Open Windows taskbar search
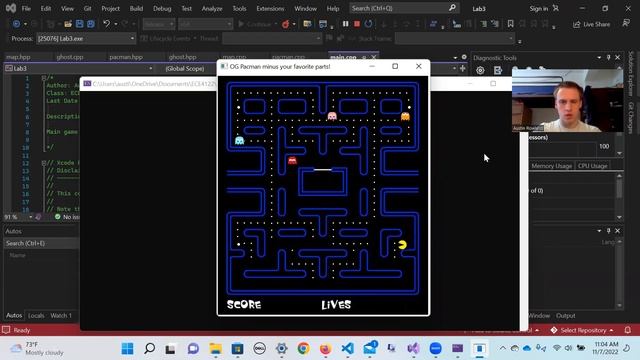640x360 pixels. coord(149,349)
